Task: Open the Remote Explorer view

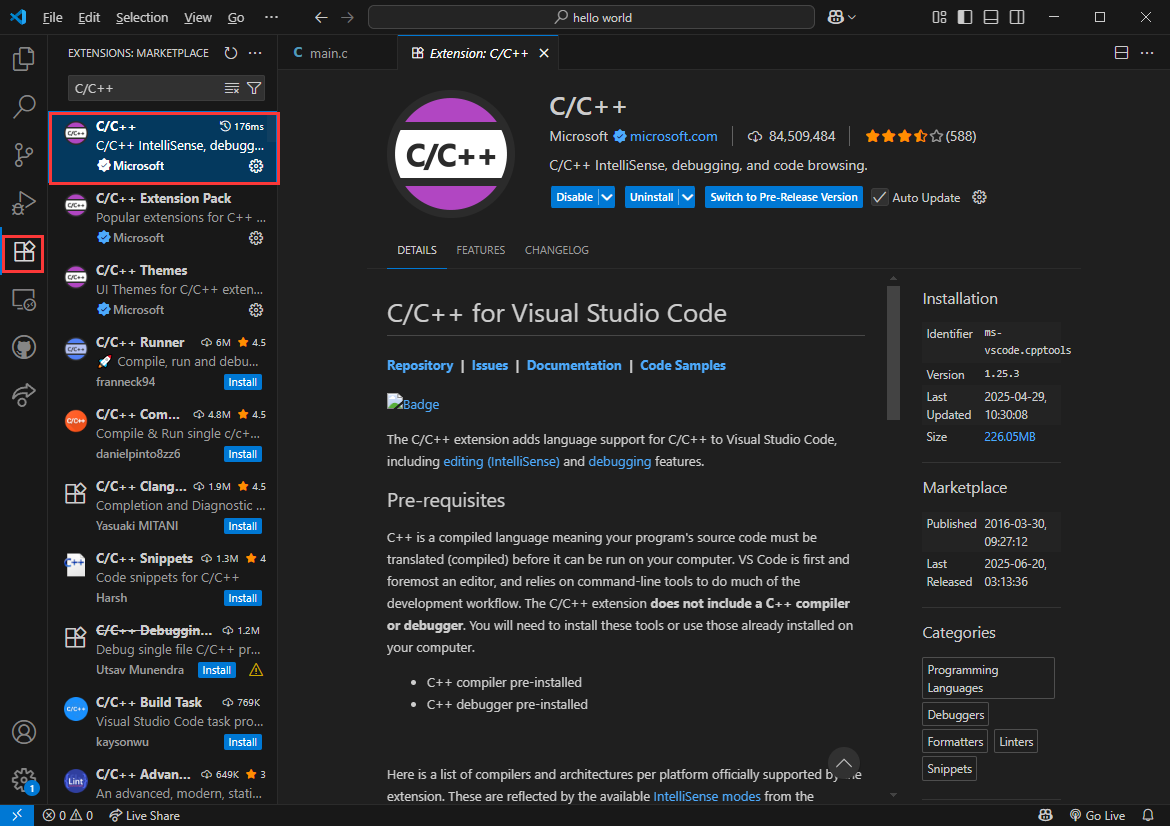Action: [x=22, y=299]
